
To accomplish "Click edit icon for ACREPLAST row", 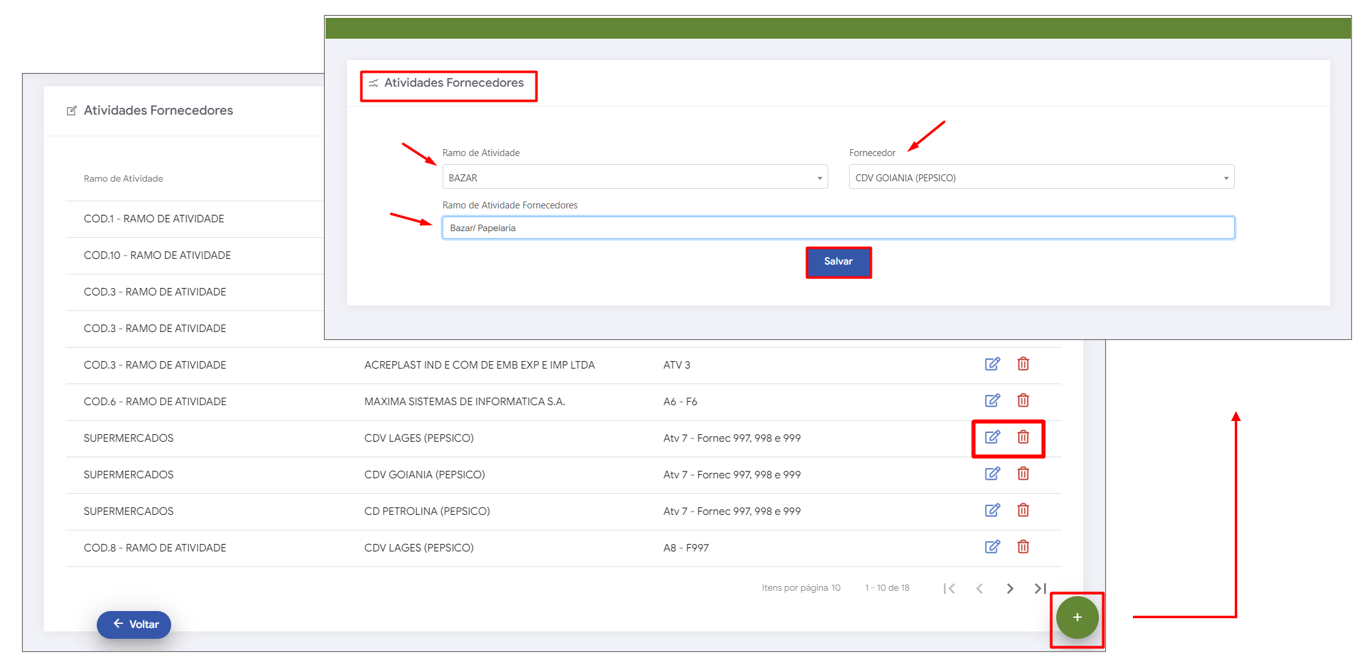I will pos(992,364).
